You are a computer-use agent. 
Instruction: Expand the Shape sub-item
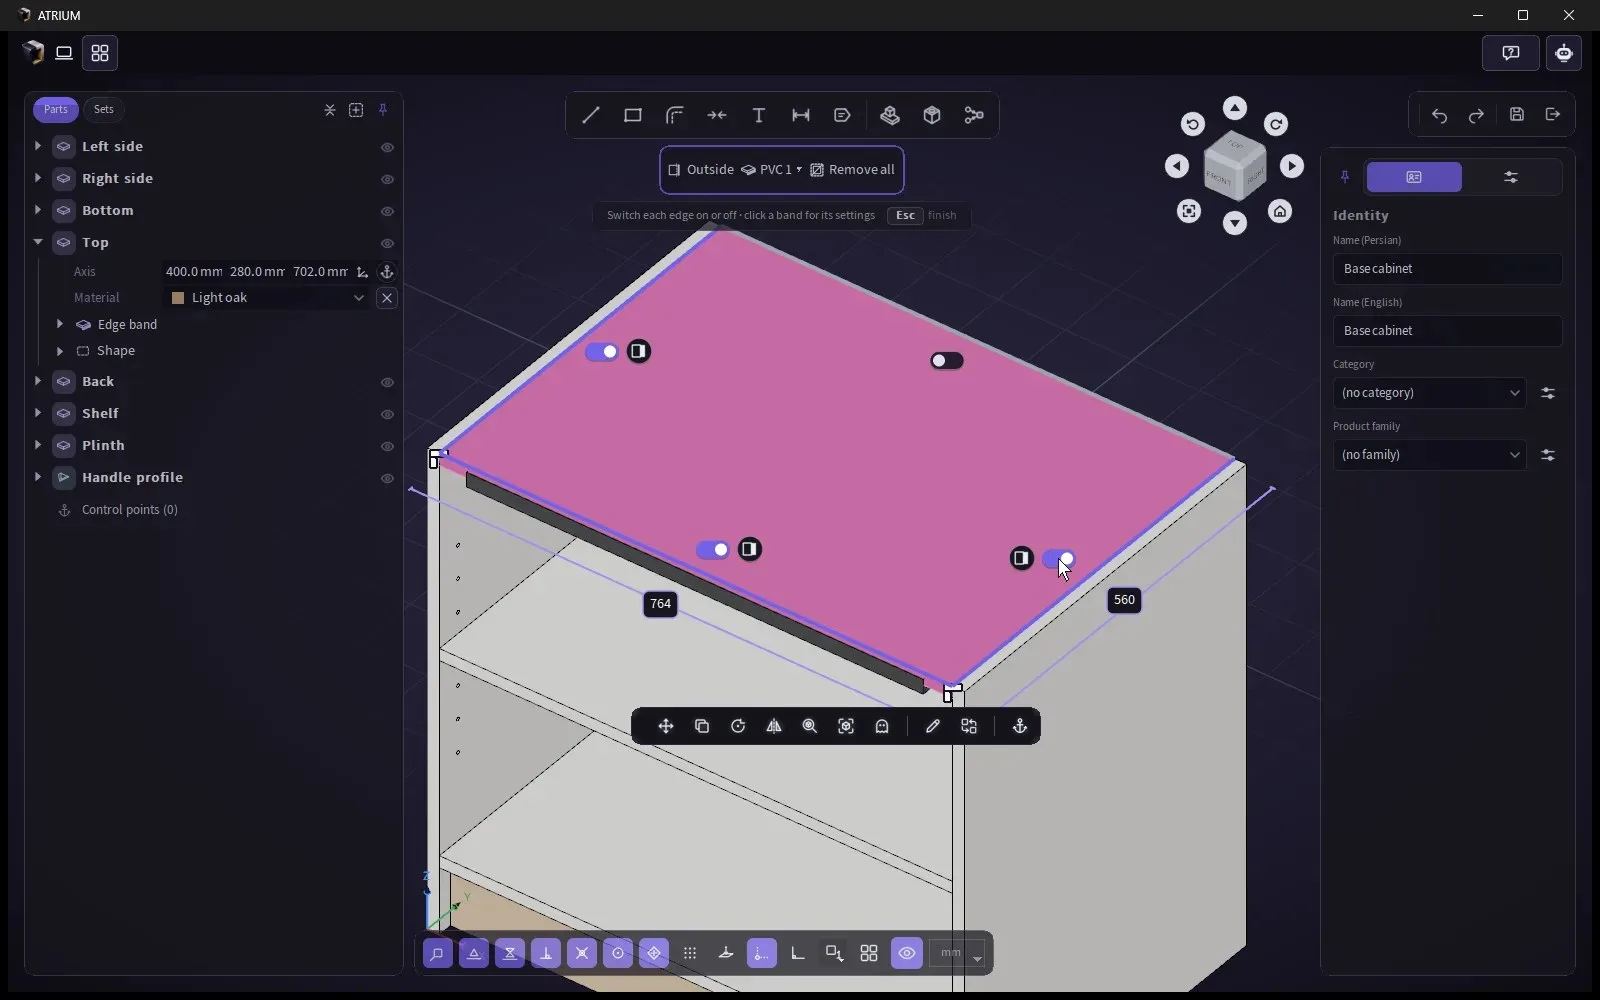(x=60, y=350)
